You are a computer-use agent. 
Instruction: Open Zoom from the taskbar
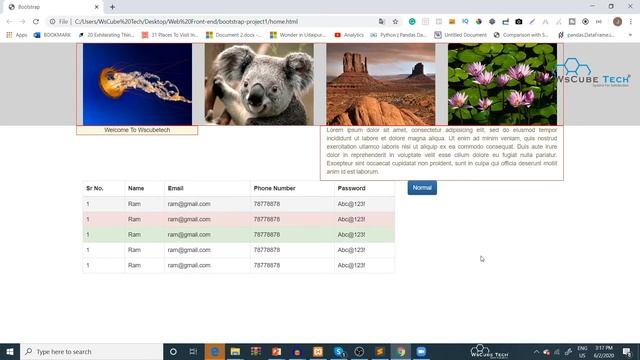pos(421,351)
